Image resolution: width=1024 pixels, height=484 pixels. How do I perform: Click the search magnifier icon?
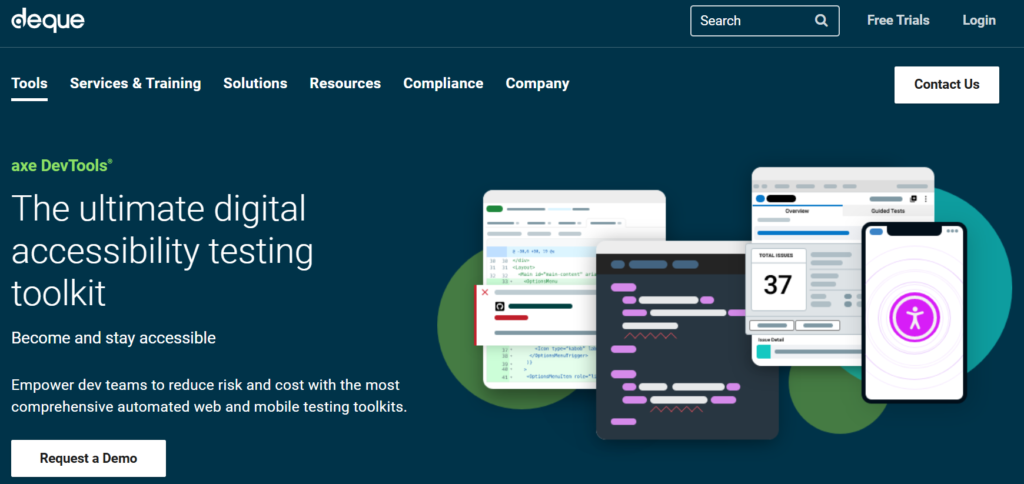[x=821, y=20]
